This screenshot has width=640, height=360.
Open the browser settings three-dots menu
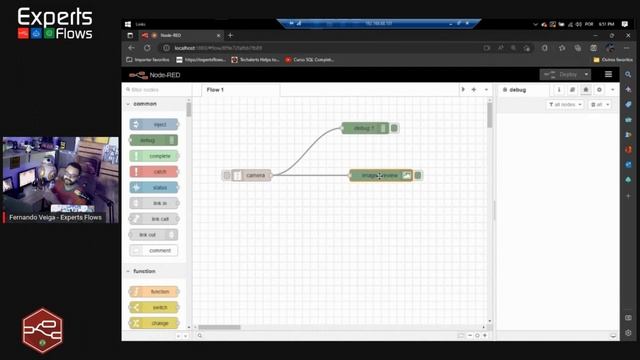click(x=627, y=48)
